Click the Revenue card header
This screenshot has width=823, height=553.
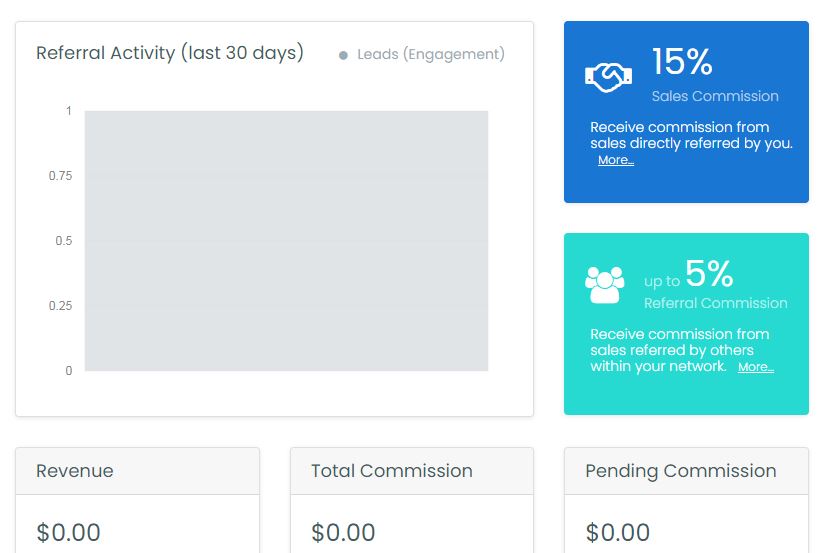(x=75, y=471)
